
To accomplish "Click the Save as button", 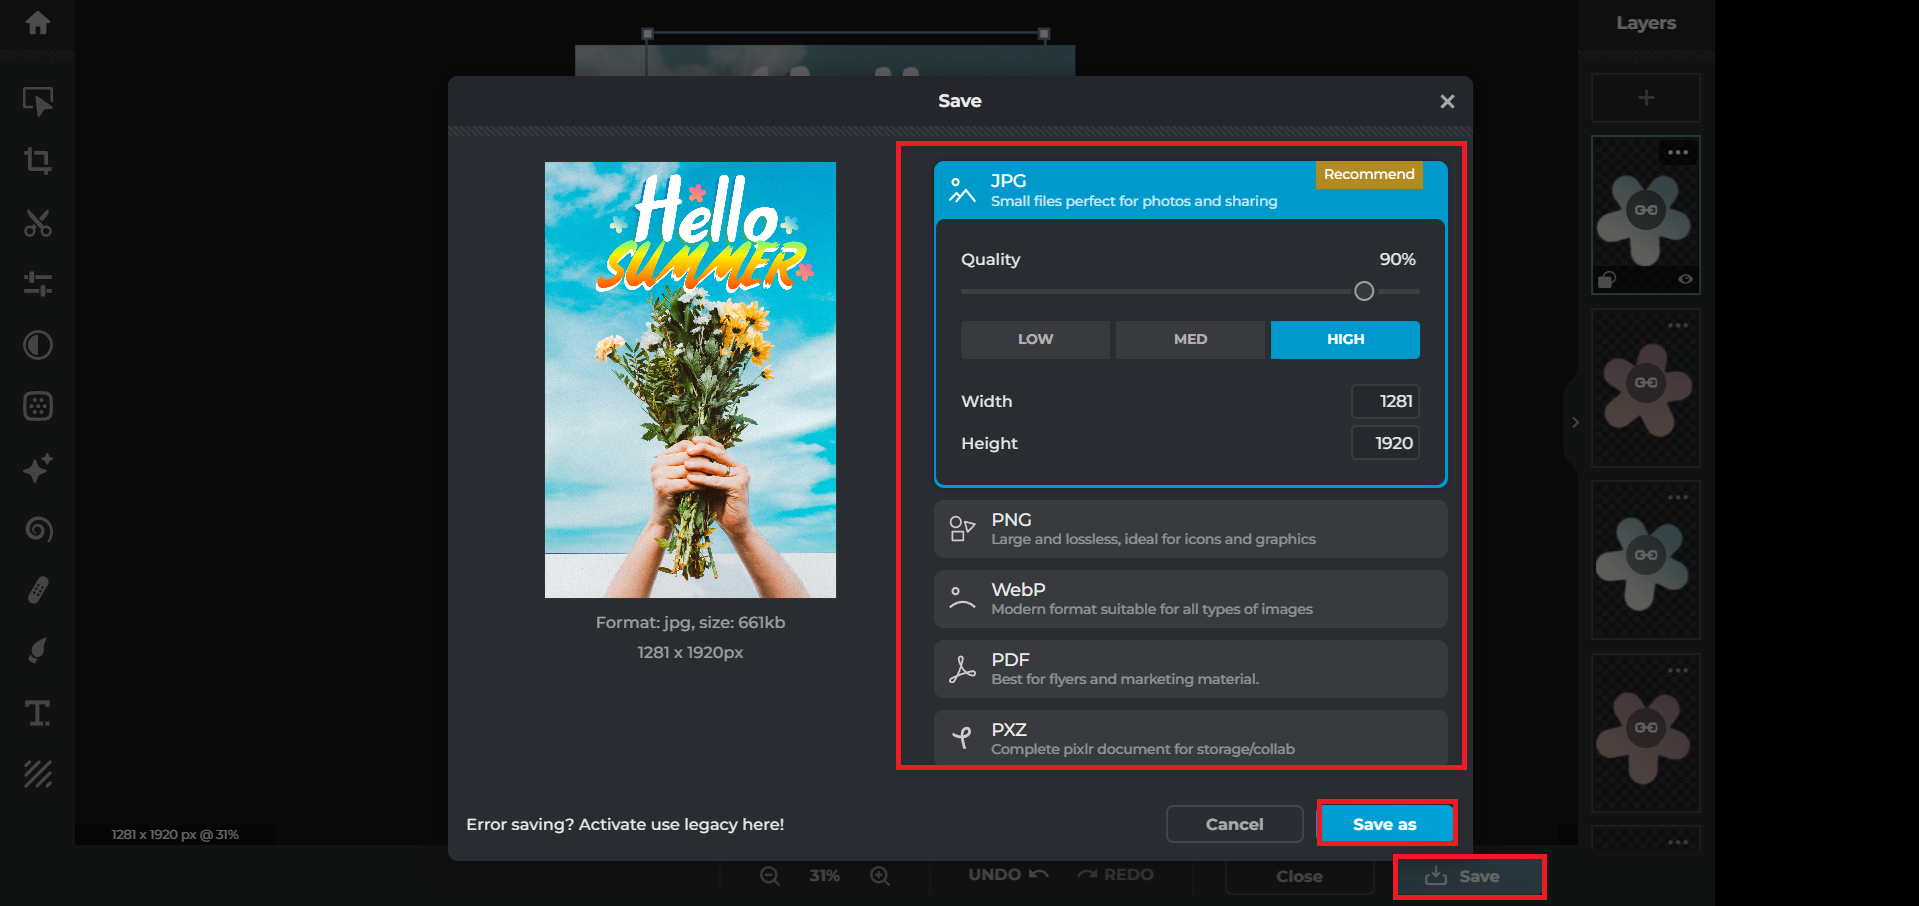I will pos(1385,824).
